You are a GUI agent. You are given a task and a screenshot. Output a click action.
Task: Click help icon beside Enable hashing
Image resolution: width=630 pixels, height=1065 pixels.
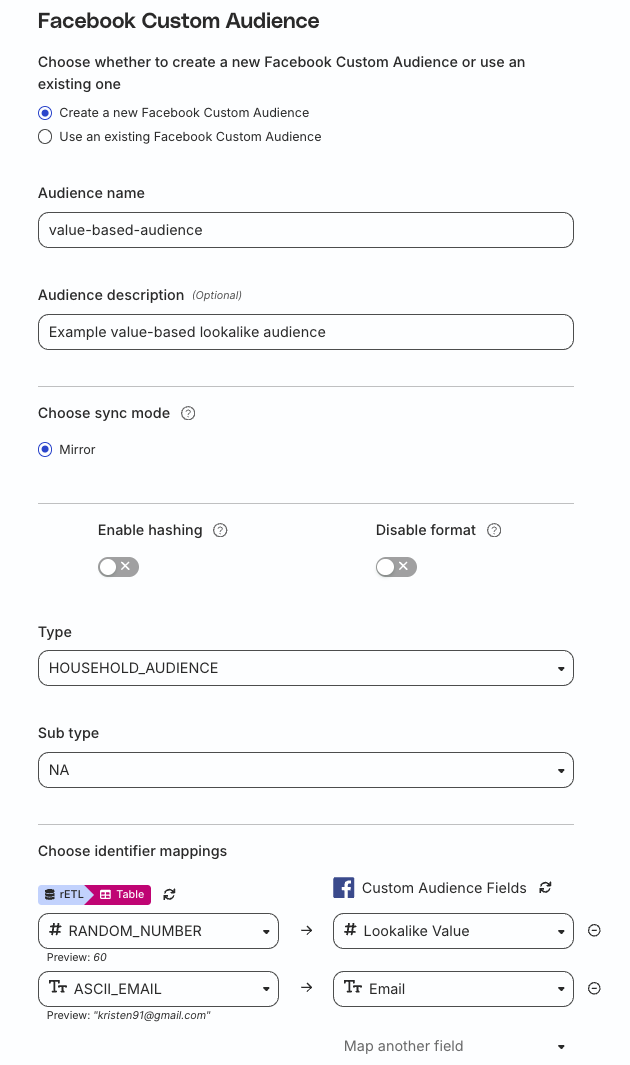(220, 530)
